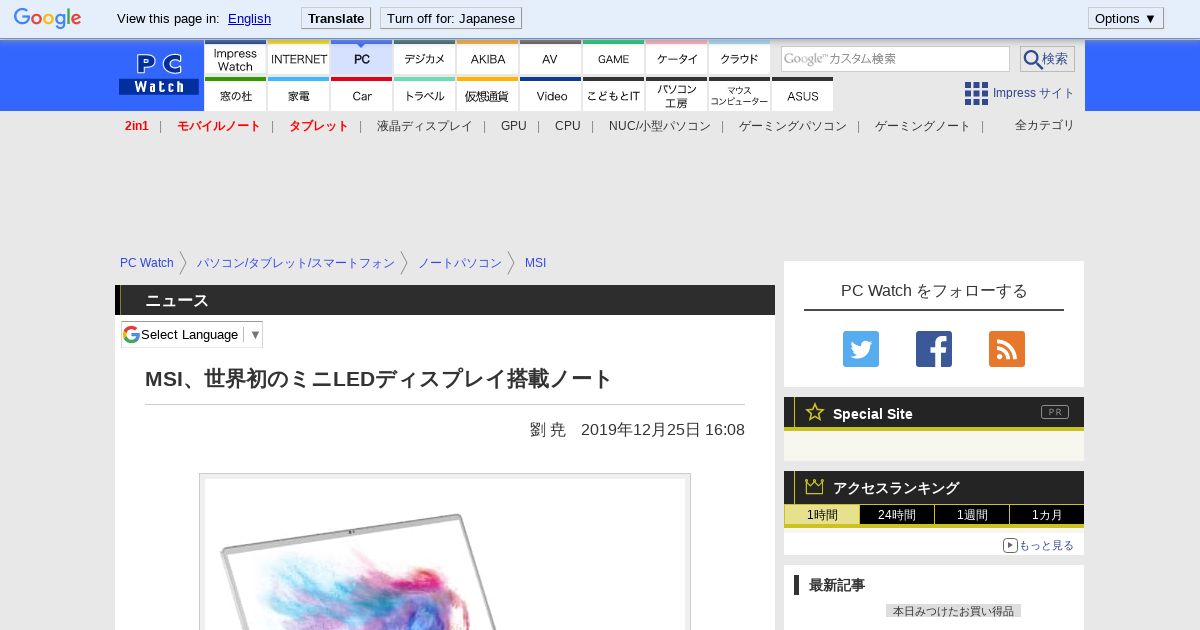Go to the タブレット category
The image size is (1200, 630).
318,126
